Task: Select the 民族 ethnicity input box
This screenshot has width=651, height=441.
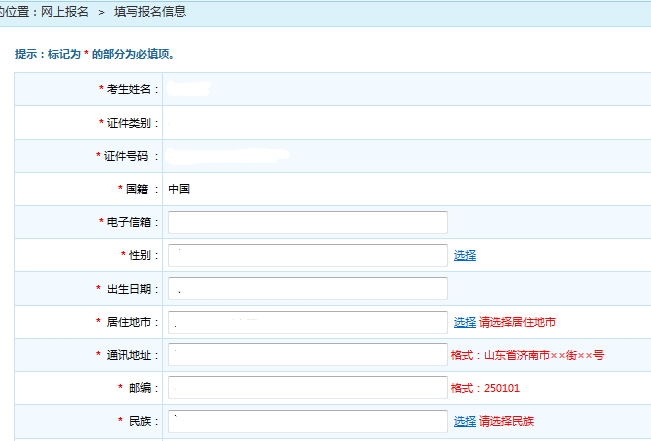Action: [307, 421]
